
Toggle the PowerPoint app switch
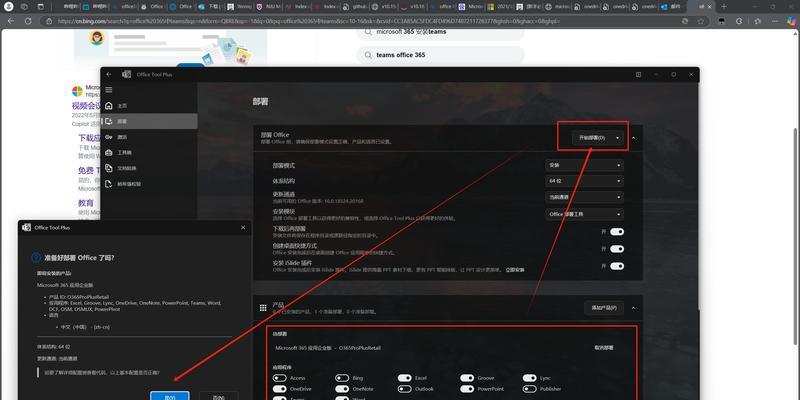pos(467,389)
